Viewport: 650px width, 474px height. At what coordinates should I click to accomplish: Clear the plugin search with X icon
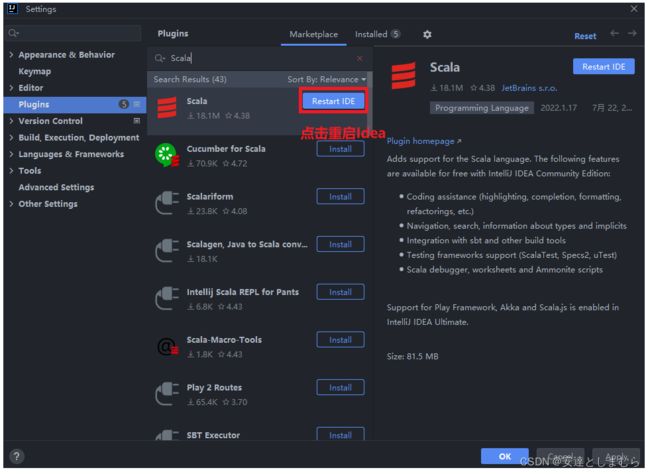359,58
